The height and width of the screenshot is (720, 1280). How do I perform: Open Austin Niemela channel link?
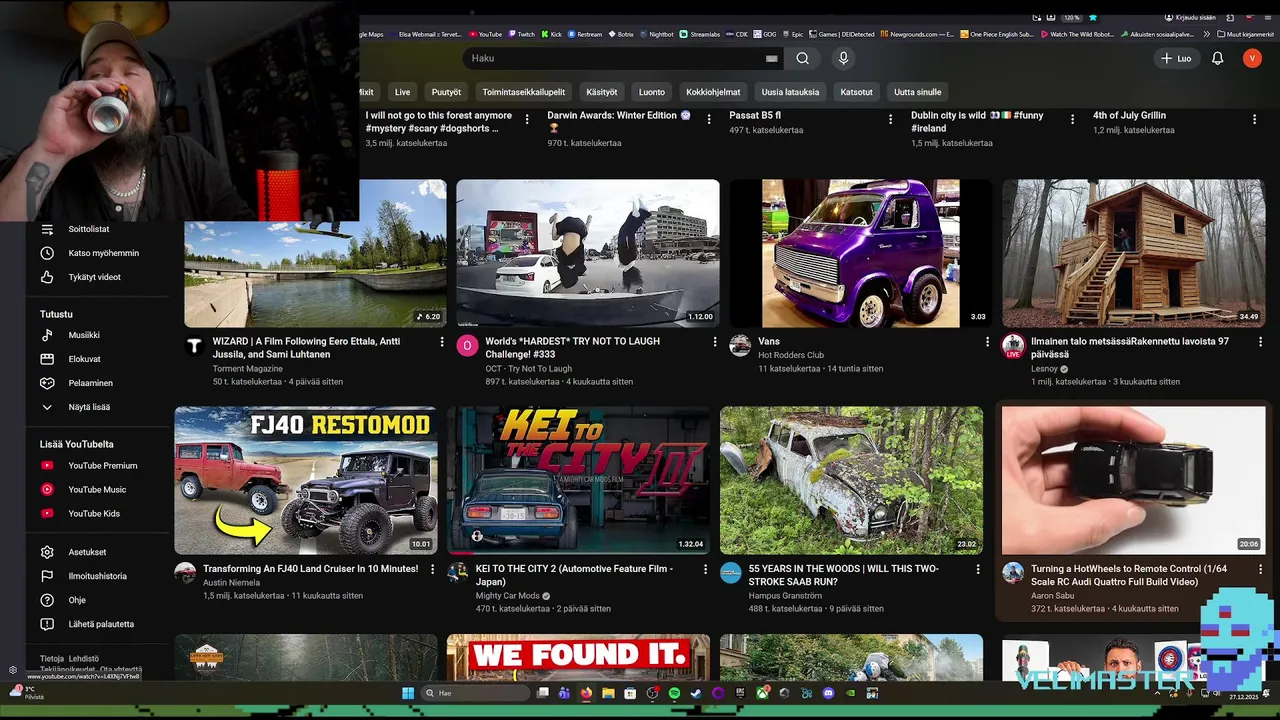(x=231, y=582)
